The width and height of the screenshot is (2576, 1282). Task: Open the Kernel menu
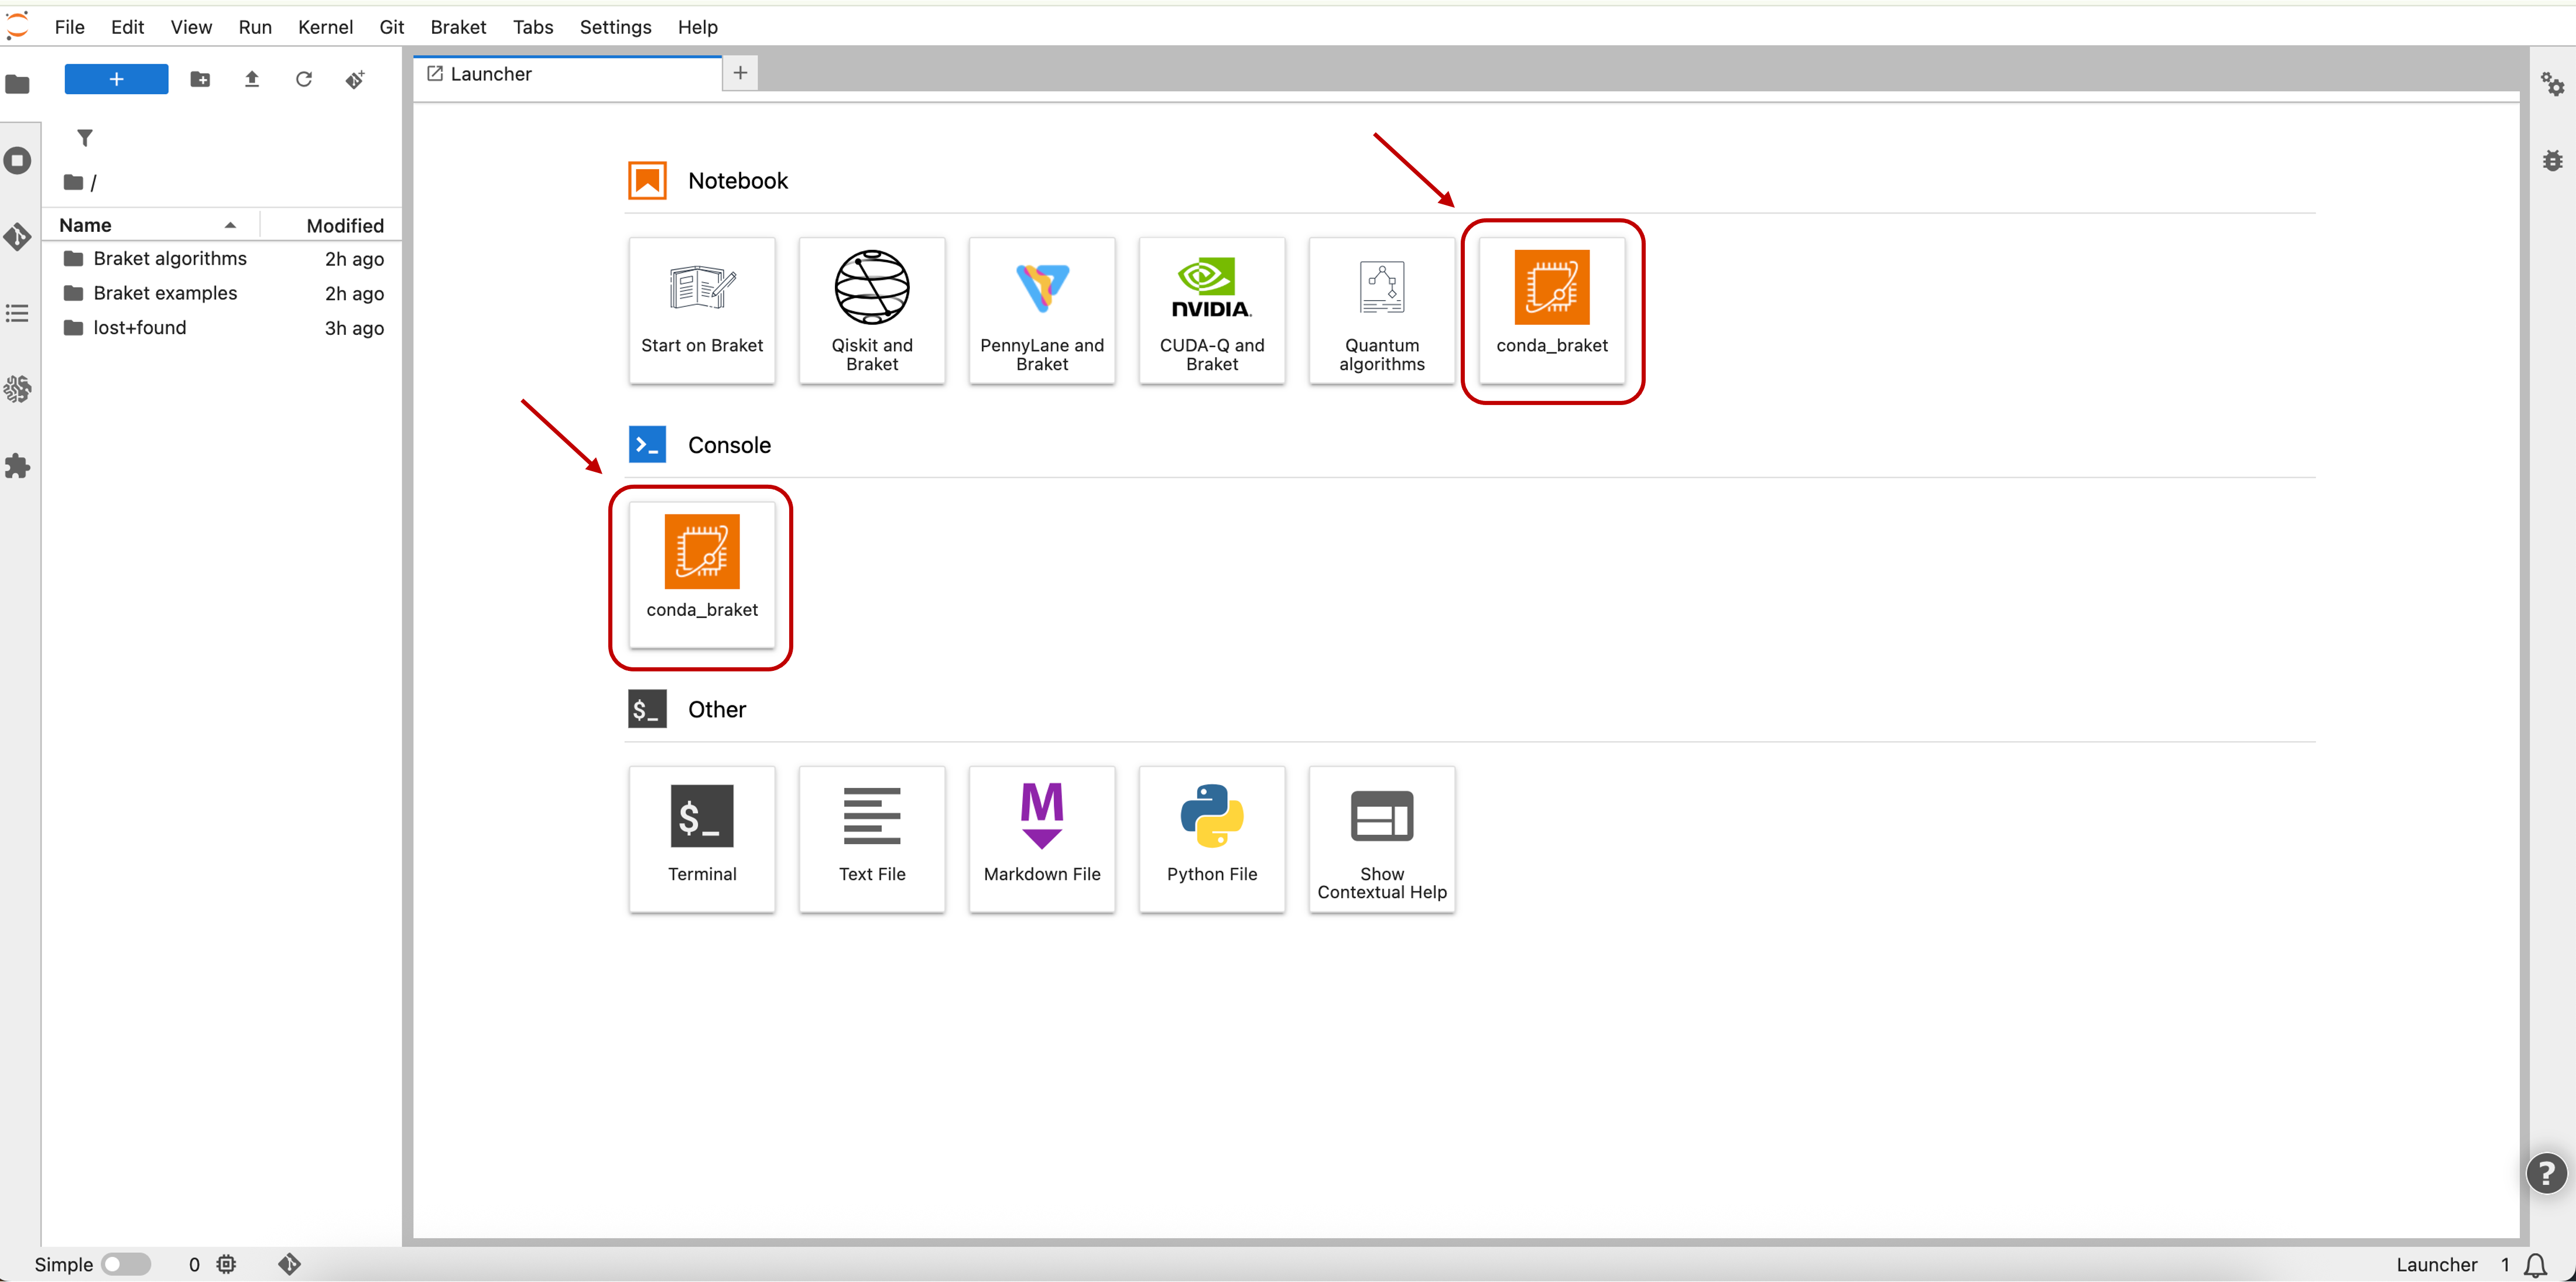(x=325, y=27)
